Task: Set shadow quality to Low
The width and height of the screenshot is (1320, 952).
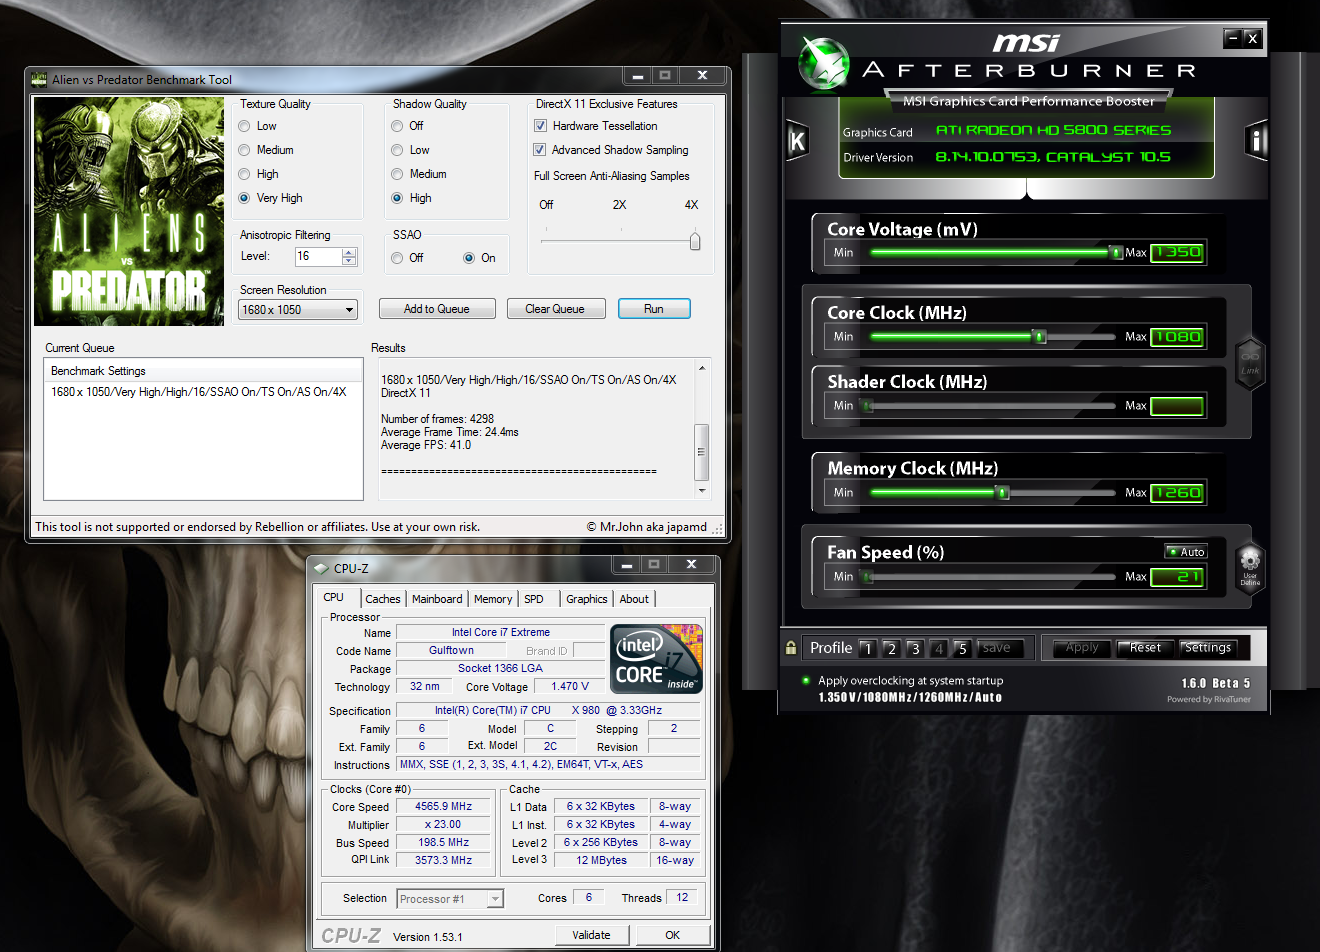Action: 397,150
